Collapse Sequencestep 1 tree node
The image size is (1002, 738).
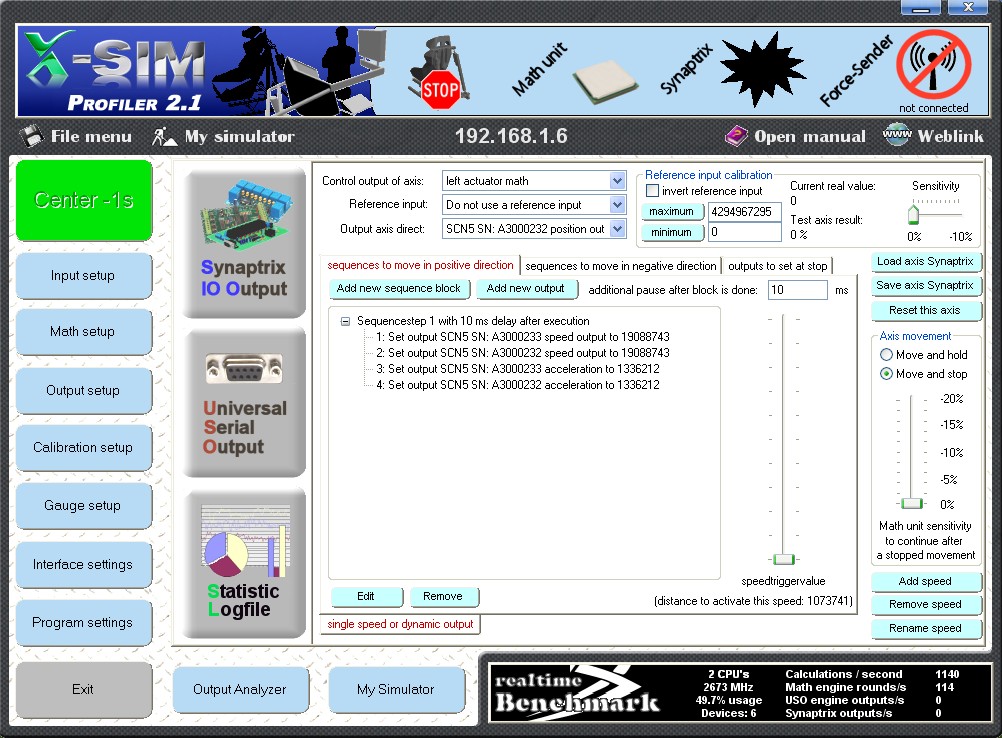tap(345, 321)
